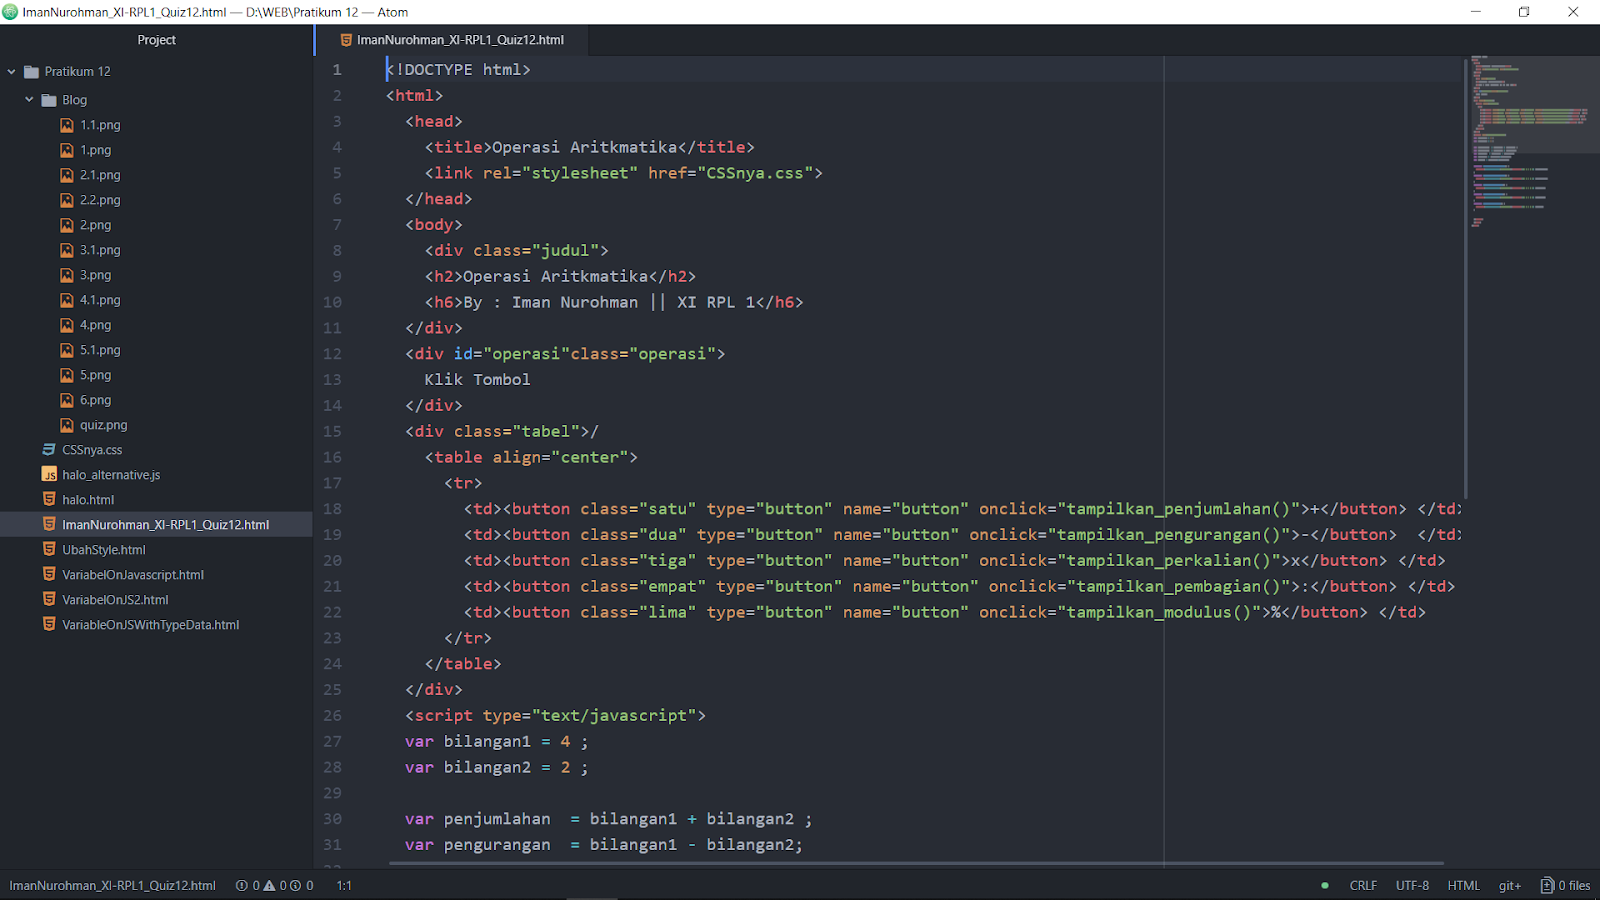Collapse the Blog folder
The image size is (1600, 900).
pyautogui.click(x=29, y=100)
